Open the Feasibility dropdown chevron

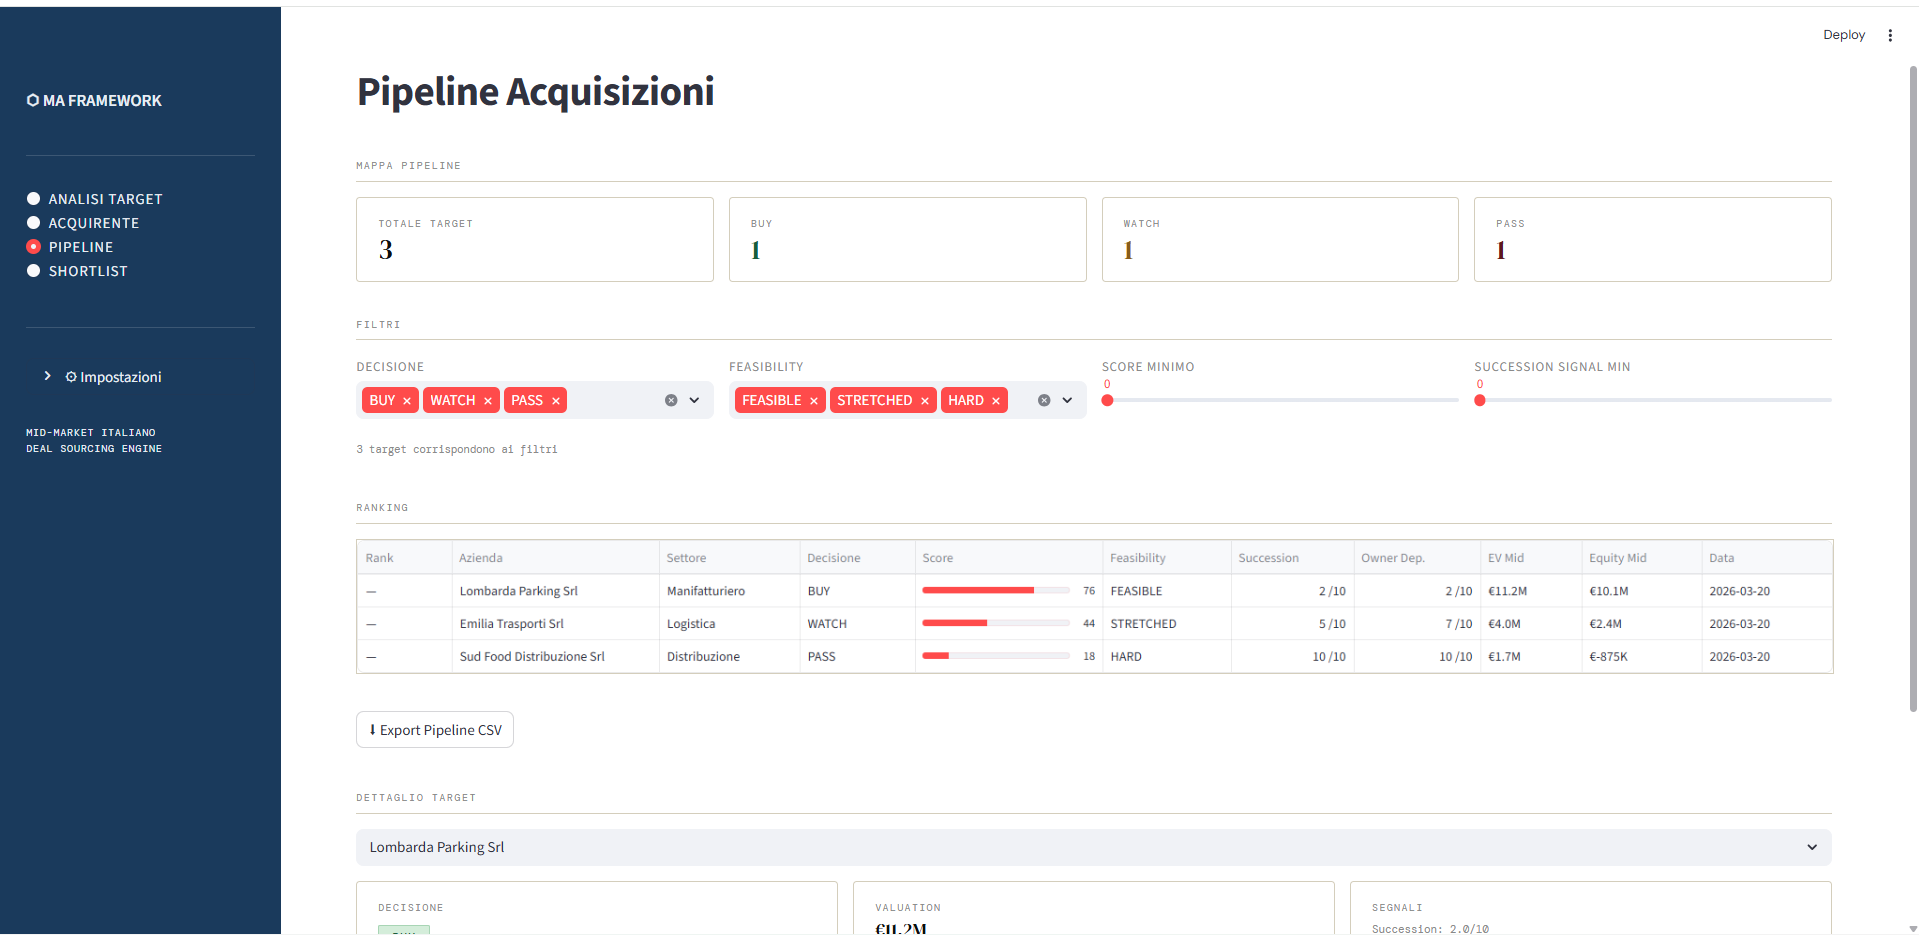tap(1068, 400)
